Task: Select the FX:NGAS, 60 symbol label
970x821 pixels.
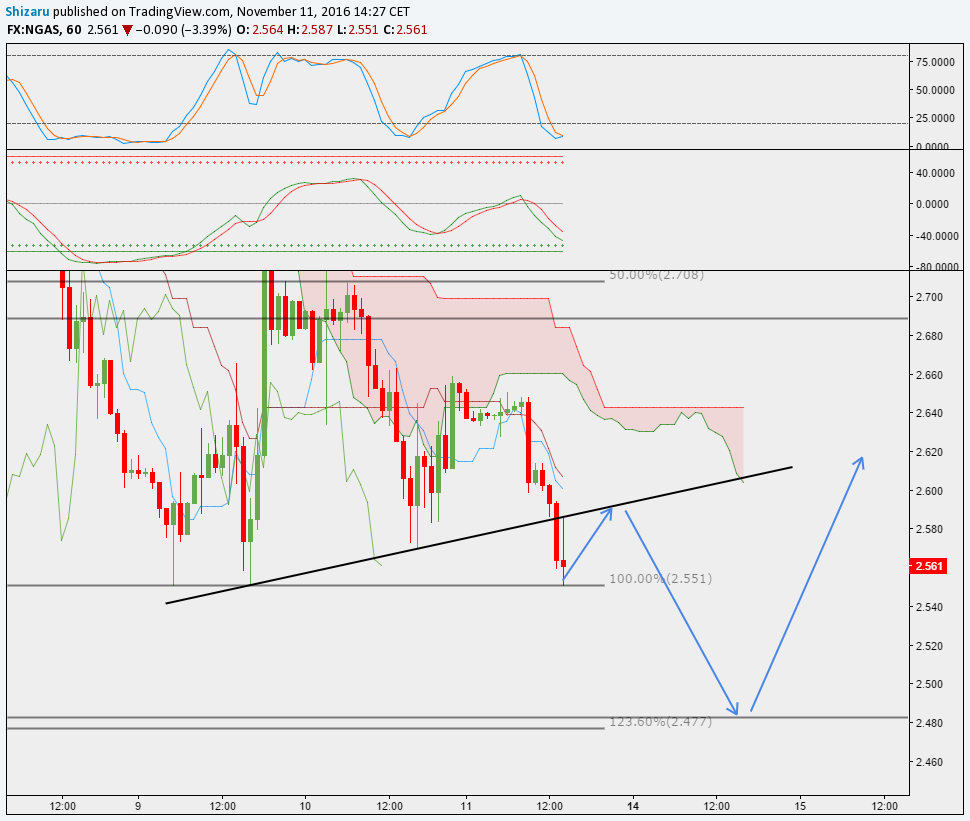Action: [45, 30]
